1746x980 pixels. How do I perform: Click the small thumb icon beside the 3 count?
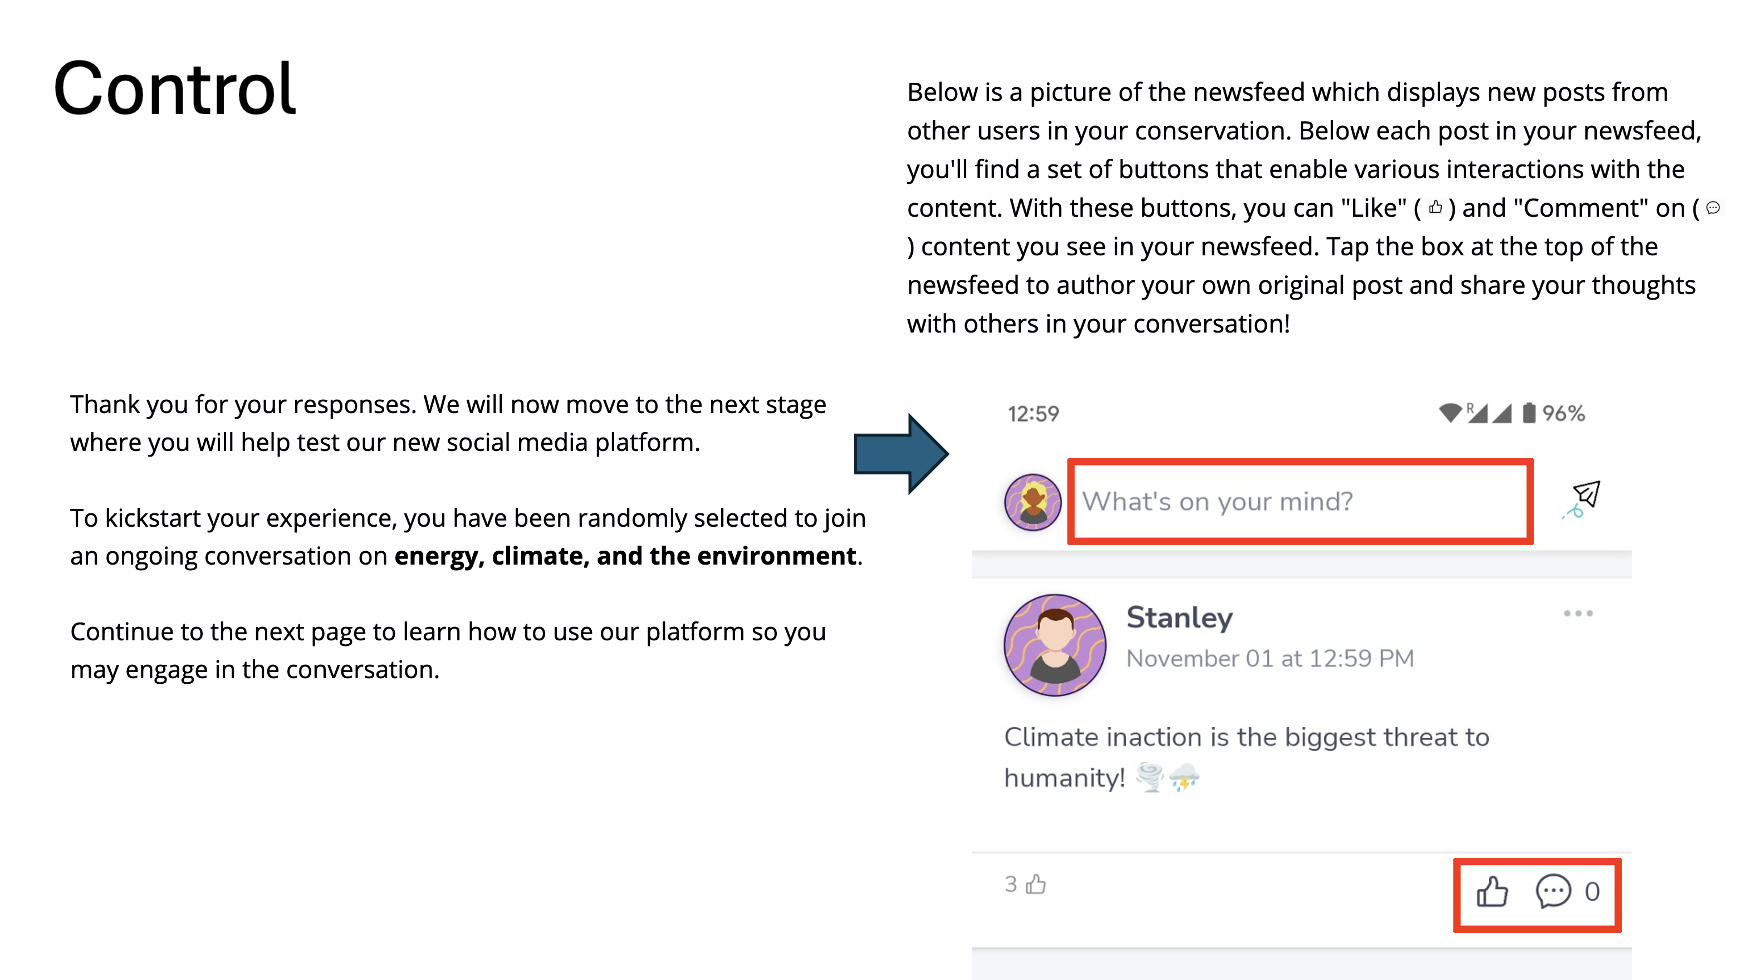[1037, 884]
